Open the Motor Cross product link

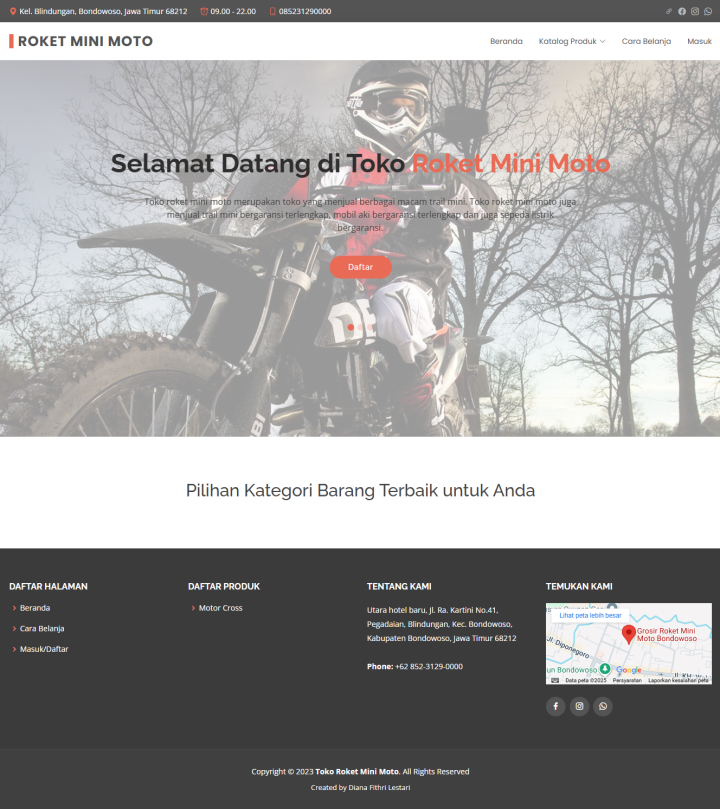coord(221,608)
